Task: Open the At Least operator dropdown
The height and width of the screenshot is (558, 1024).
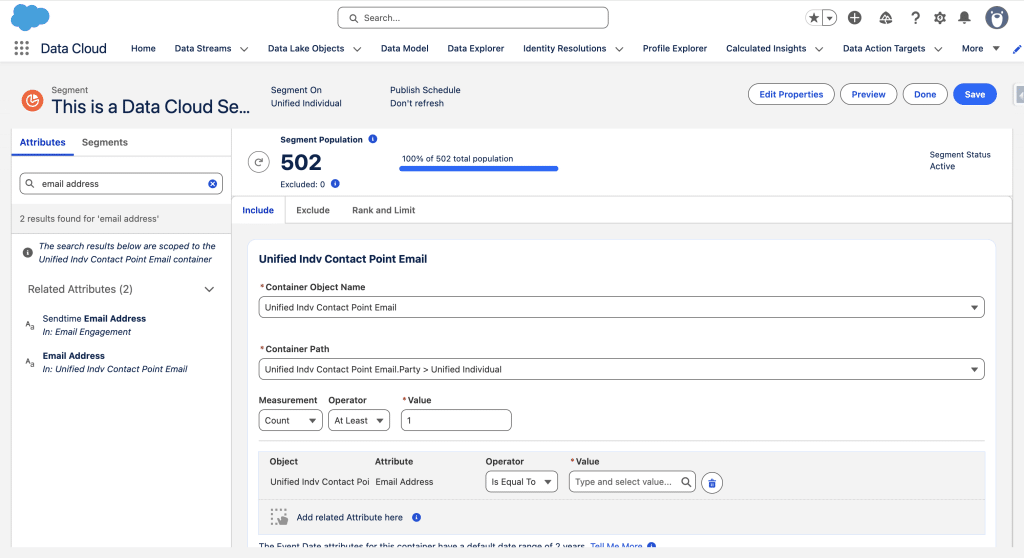Action: coord(358,421)
